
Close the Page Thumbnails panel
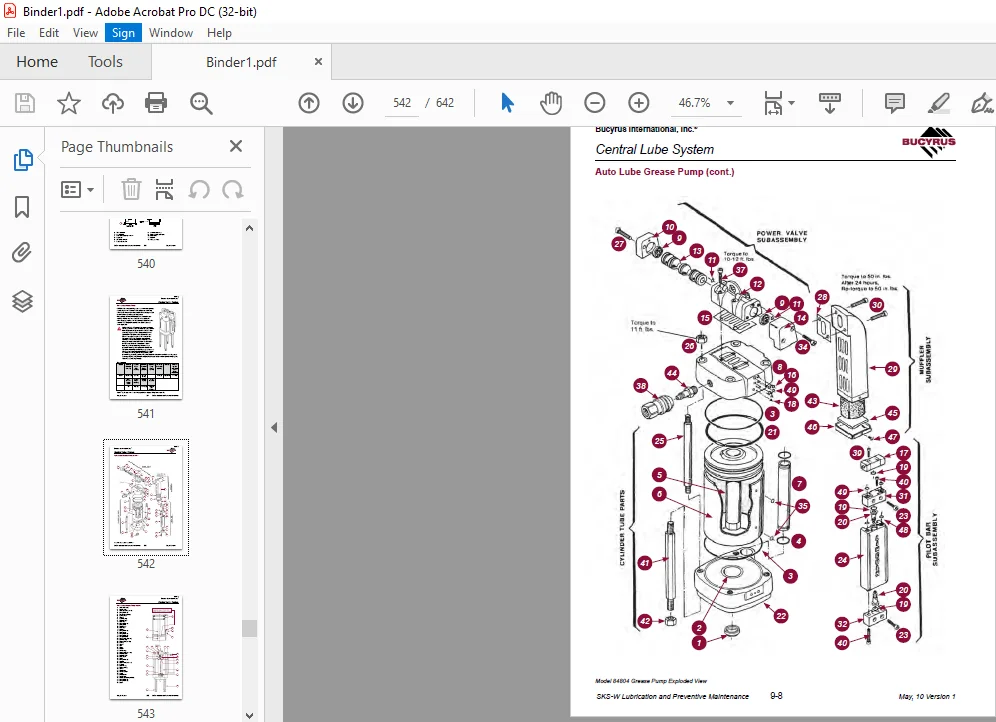click(236, 146)
